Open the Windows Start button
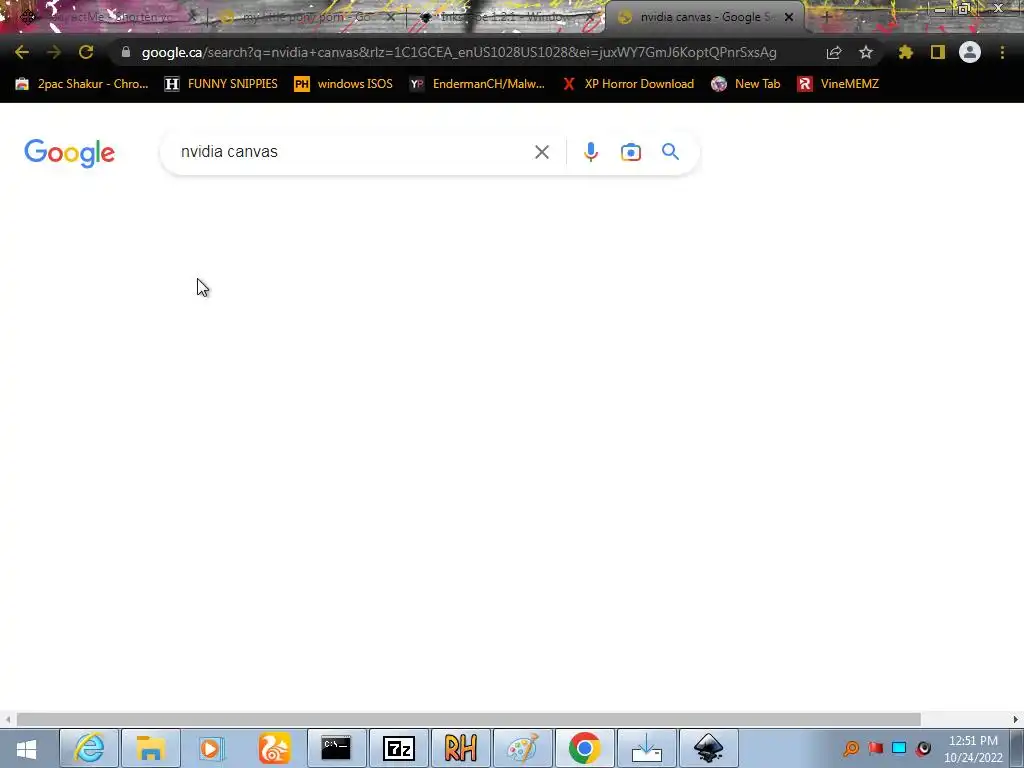 27,748
